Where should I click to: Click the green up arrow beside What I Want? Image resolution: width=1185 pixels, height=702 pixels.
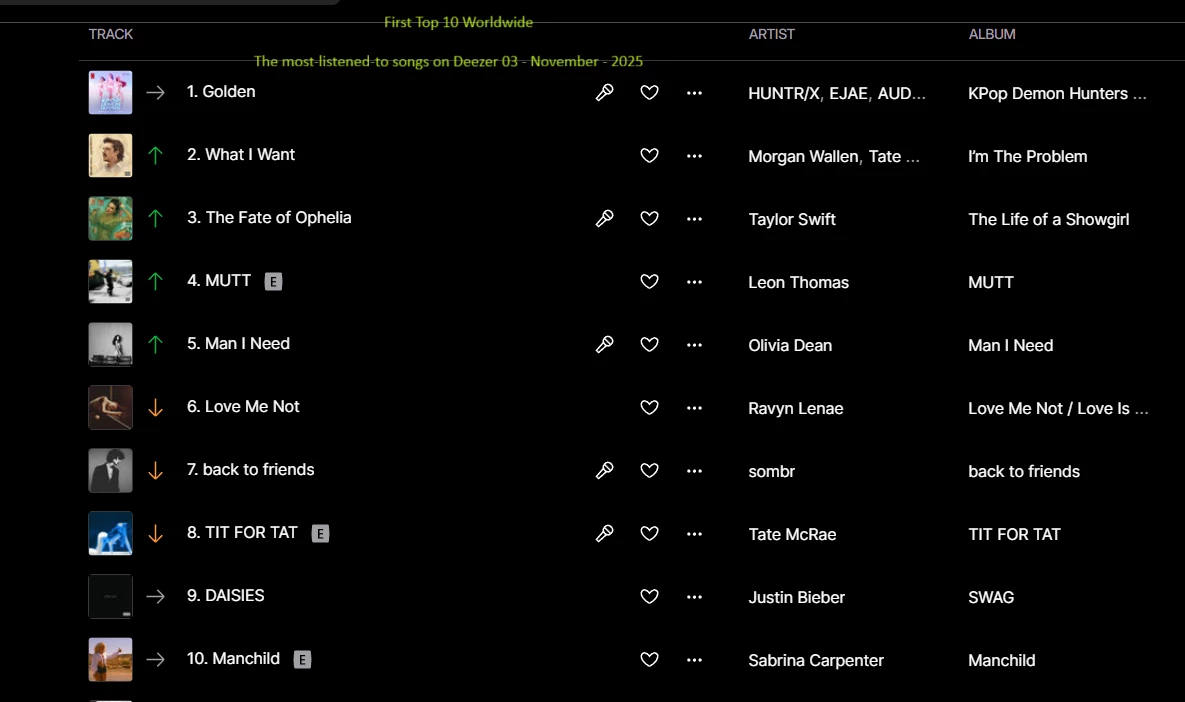[x=156, y=156]
